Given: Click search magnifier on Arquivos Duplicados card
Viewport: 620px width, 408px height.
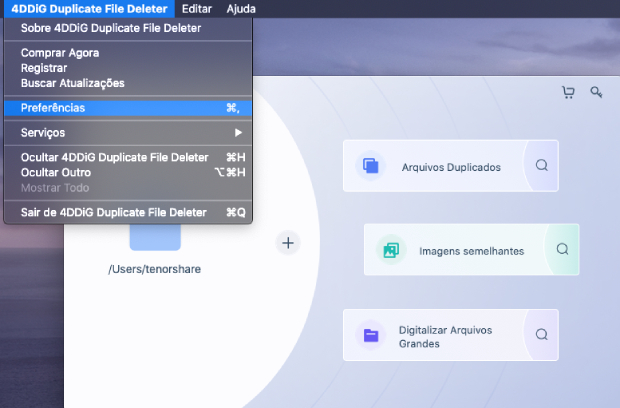Looking at the screenshot, I should pyautogui.click(x=541, y=166).
